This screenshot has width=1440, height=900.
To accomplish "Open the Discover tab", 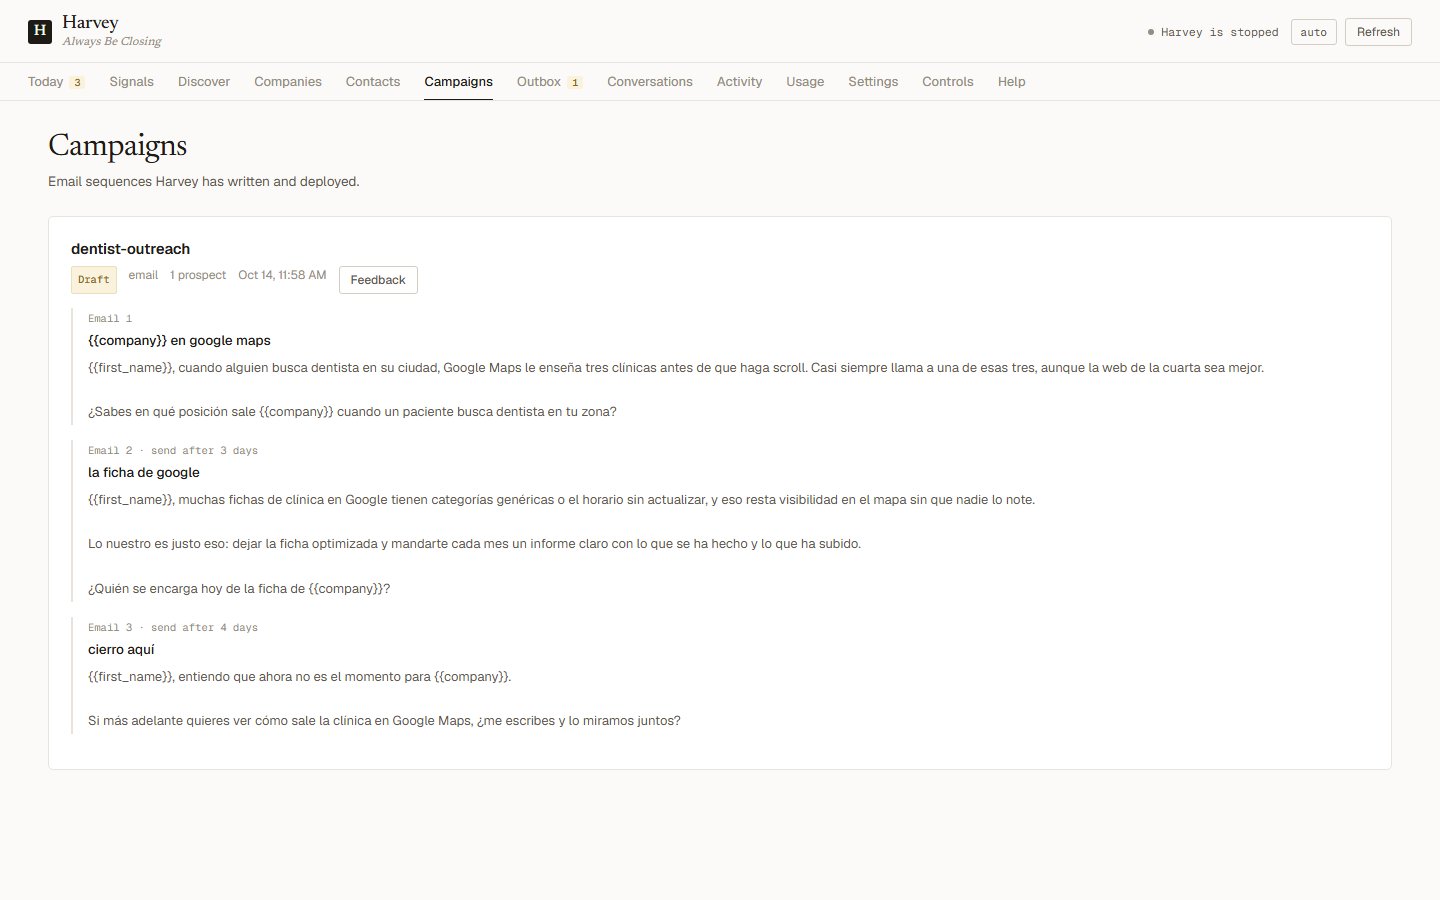I will (204, 82).
